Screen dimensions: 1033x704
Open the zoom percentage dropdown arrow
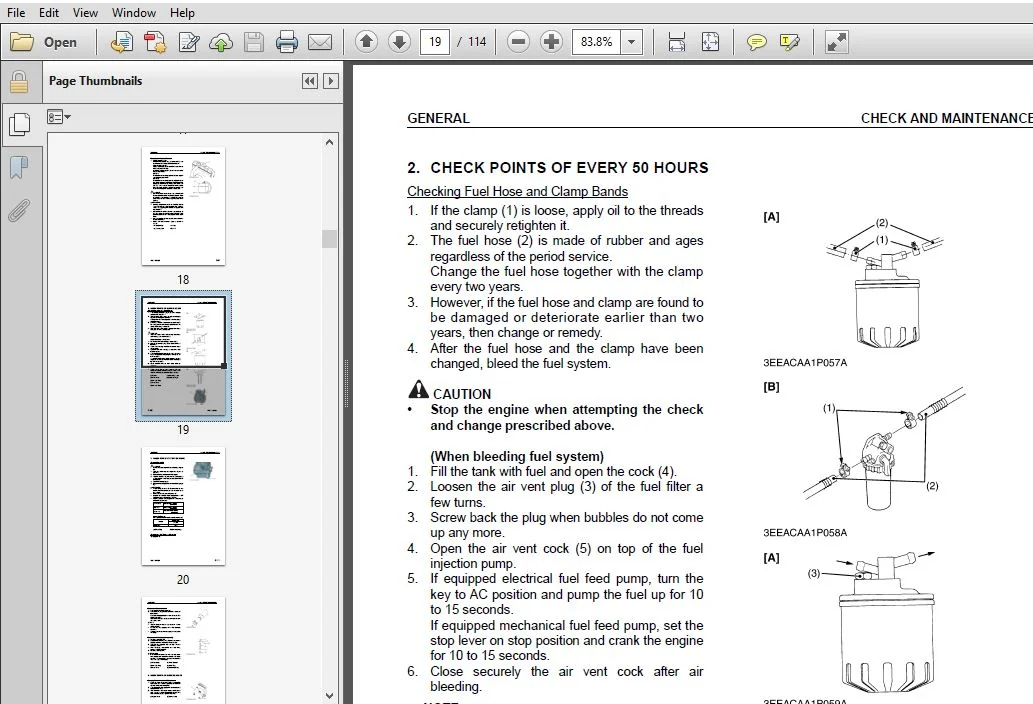point(632,42)
